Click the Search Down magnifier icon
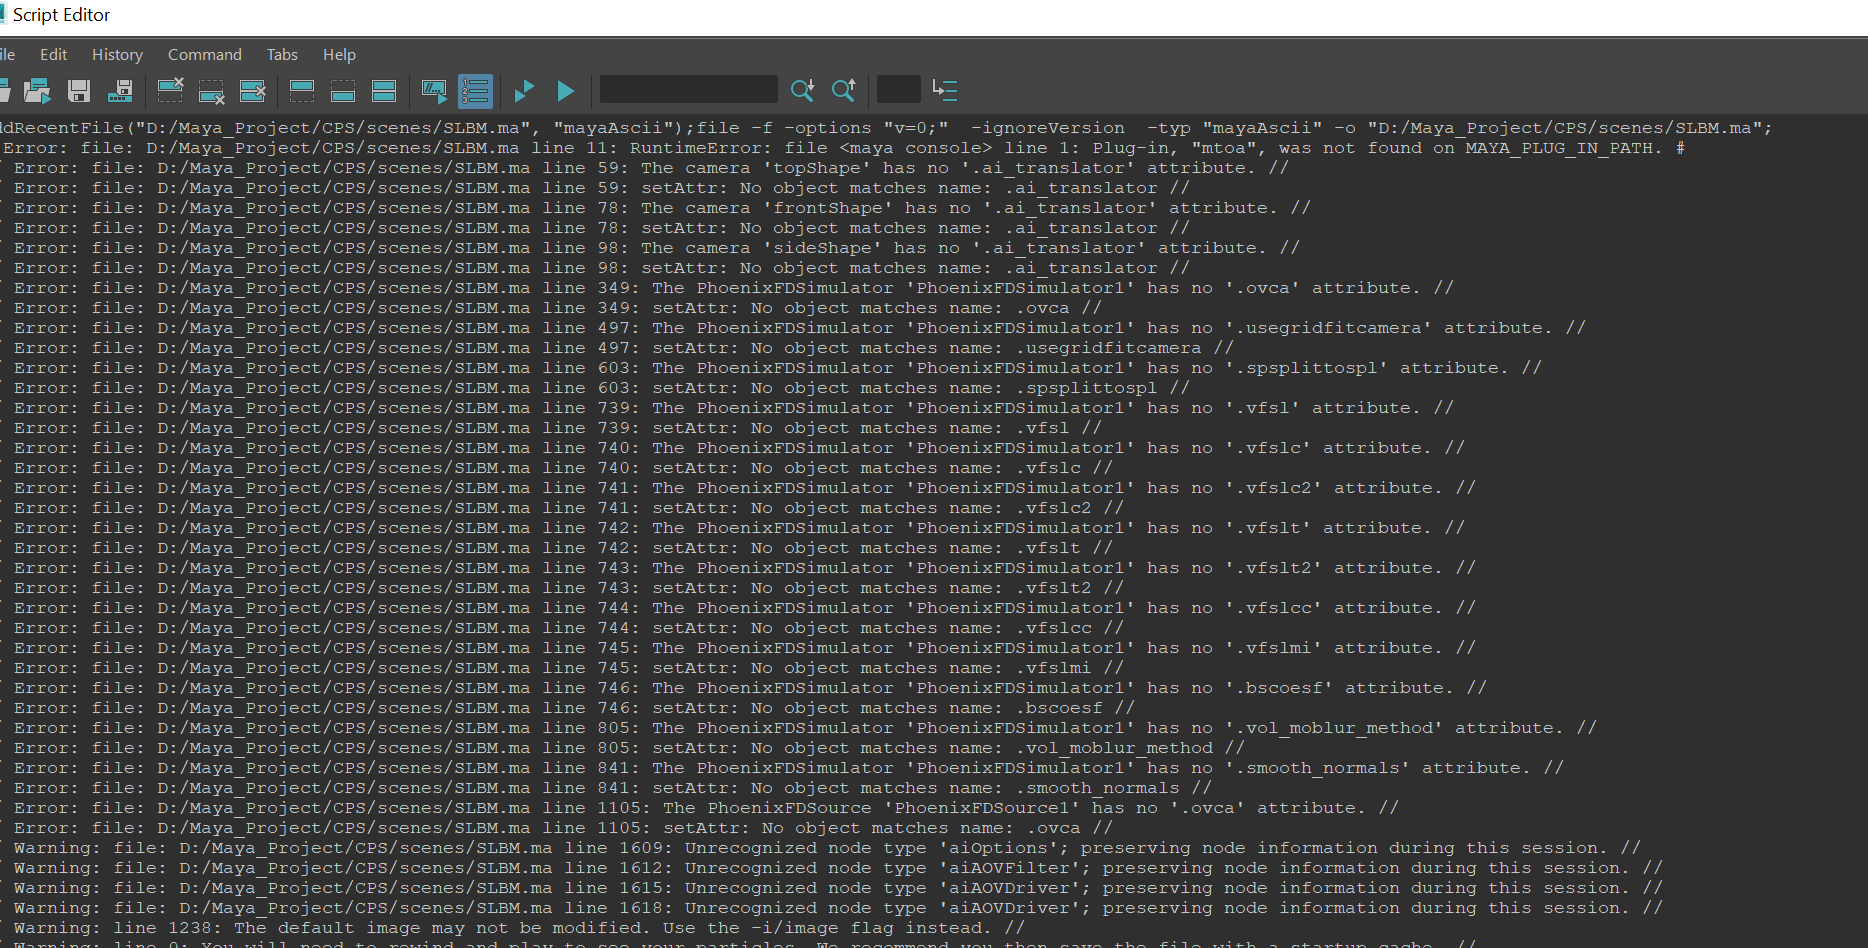This screenshot has width=1868, height=948. coord(802,91)
